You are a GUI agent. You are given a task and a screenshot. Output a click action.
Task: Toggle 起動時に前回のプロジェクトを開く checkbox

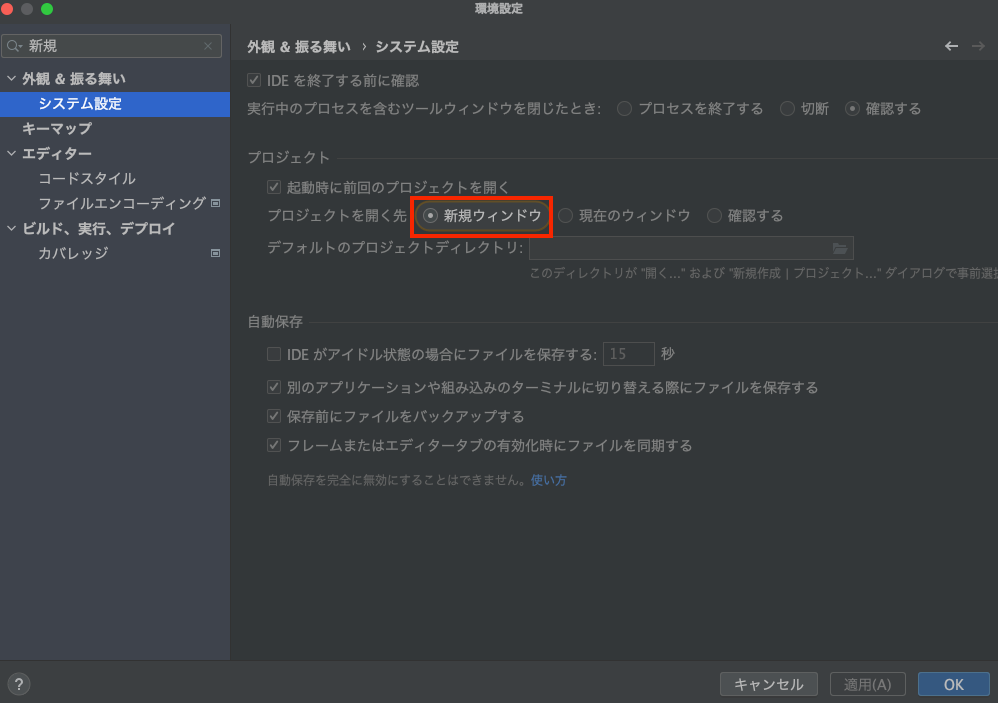[274, 187]
